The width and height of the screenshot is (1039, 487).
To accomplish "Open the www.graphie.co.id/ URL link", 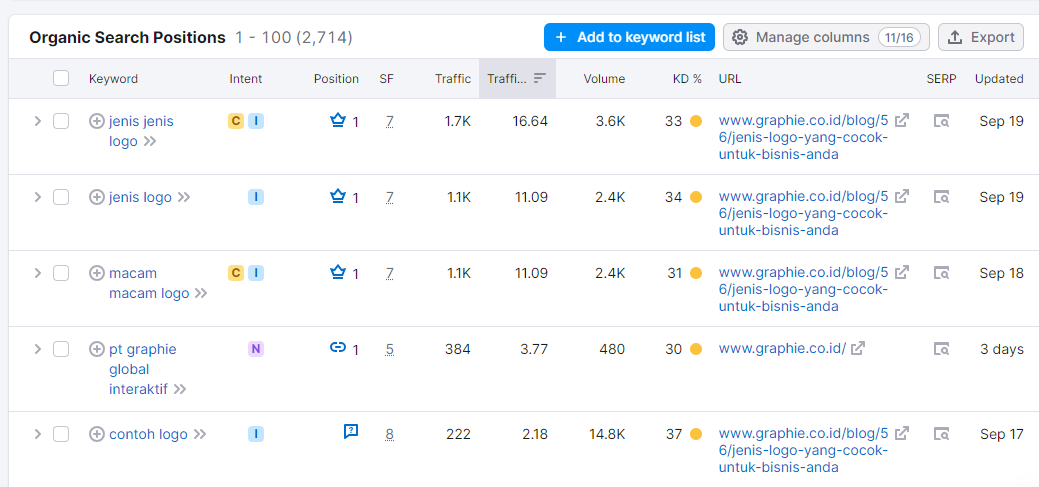I will 782,349.
